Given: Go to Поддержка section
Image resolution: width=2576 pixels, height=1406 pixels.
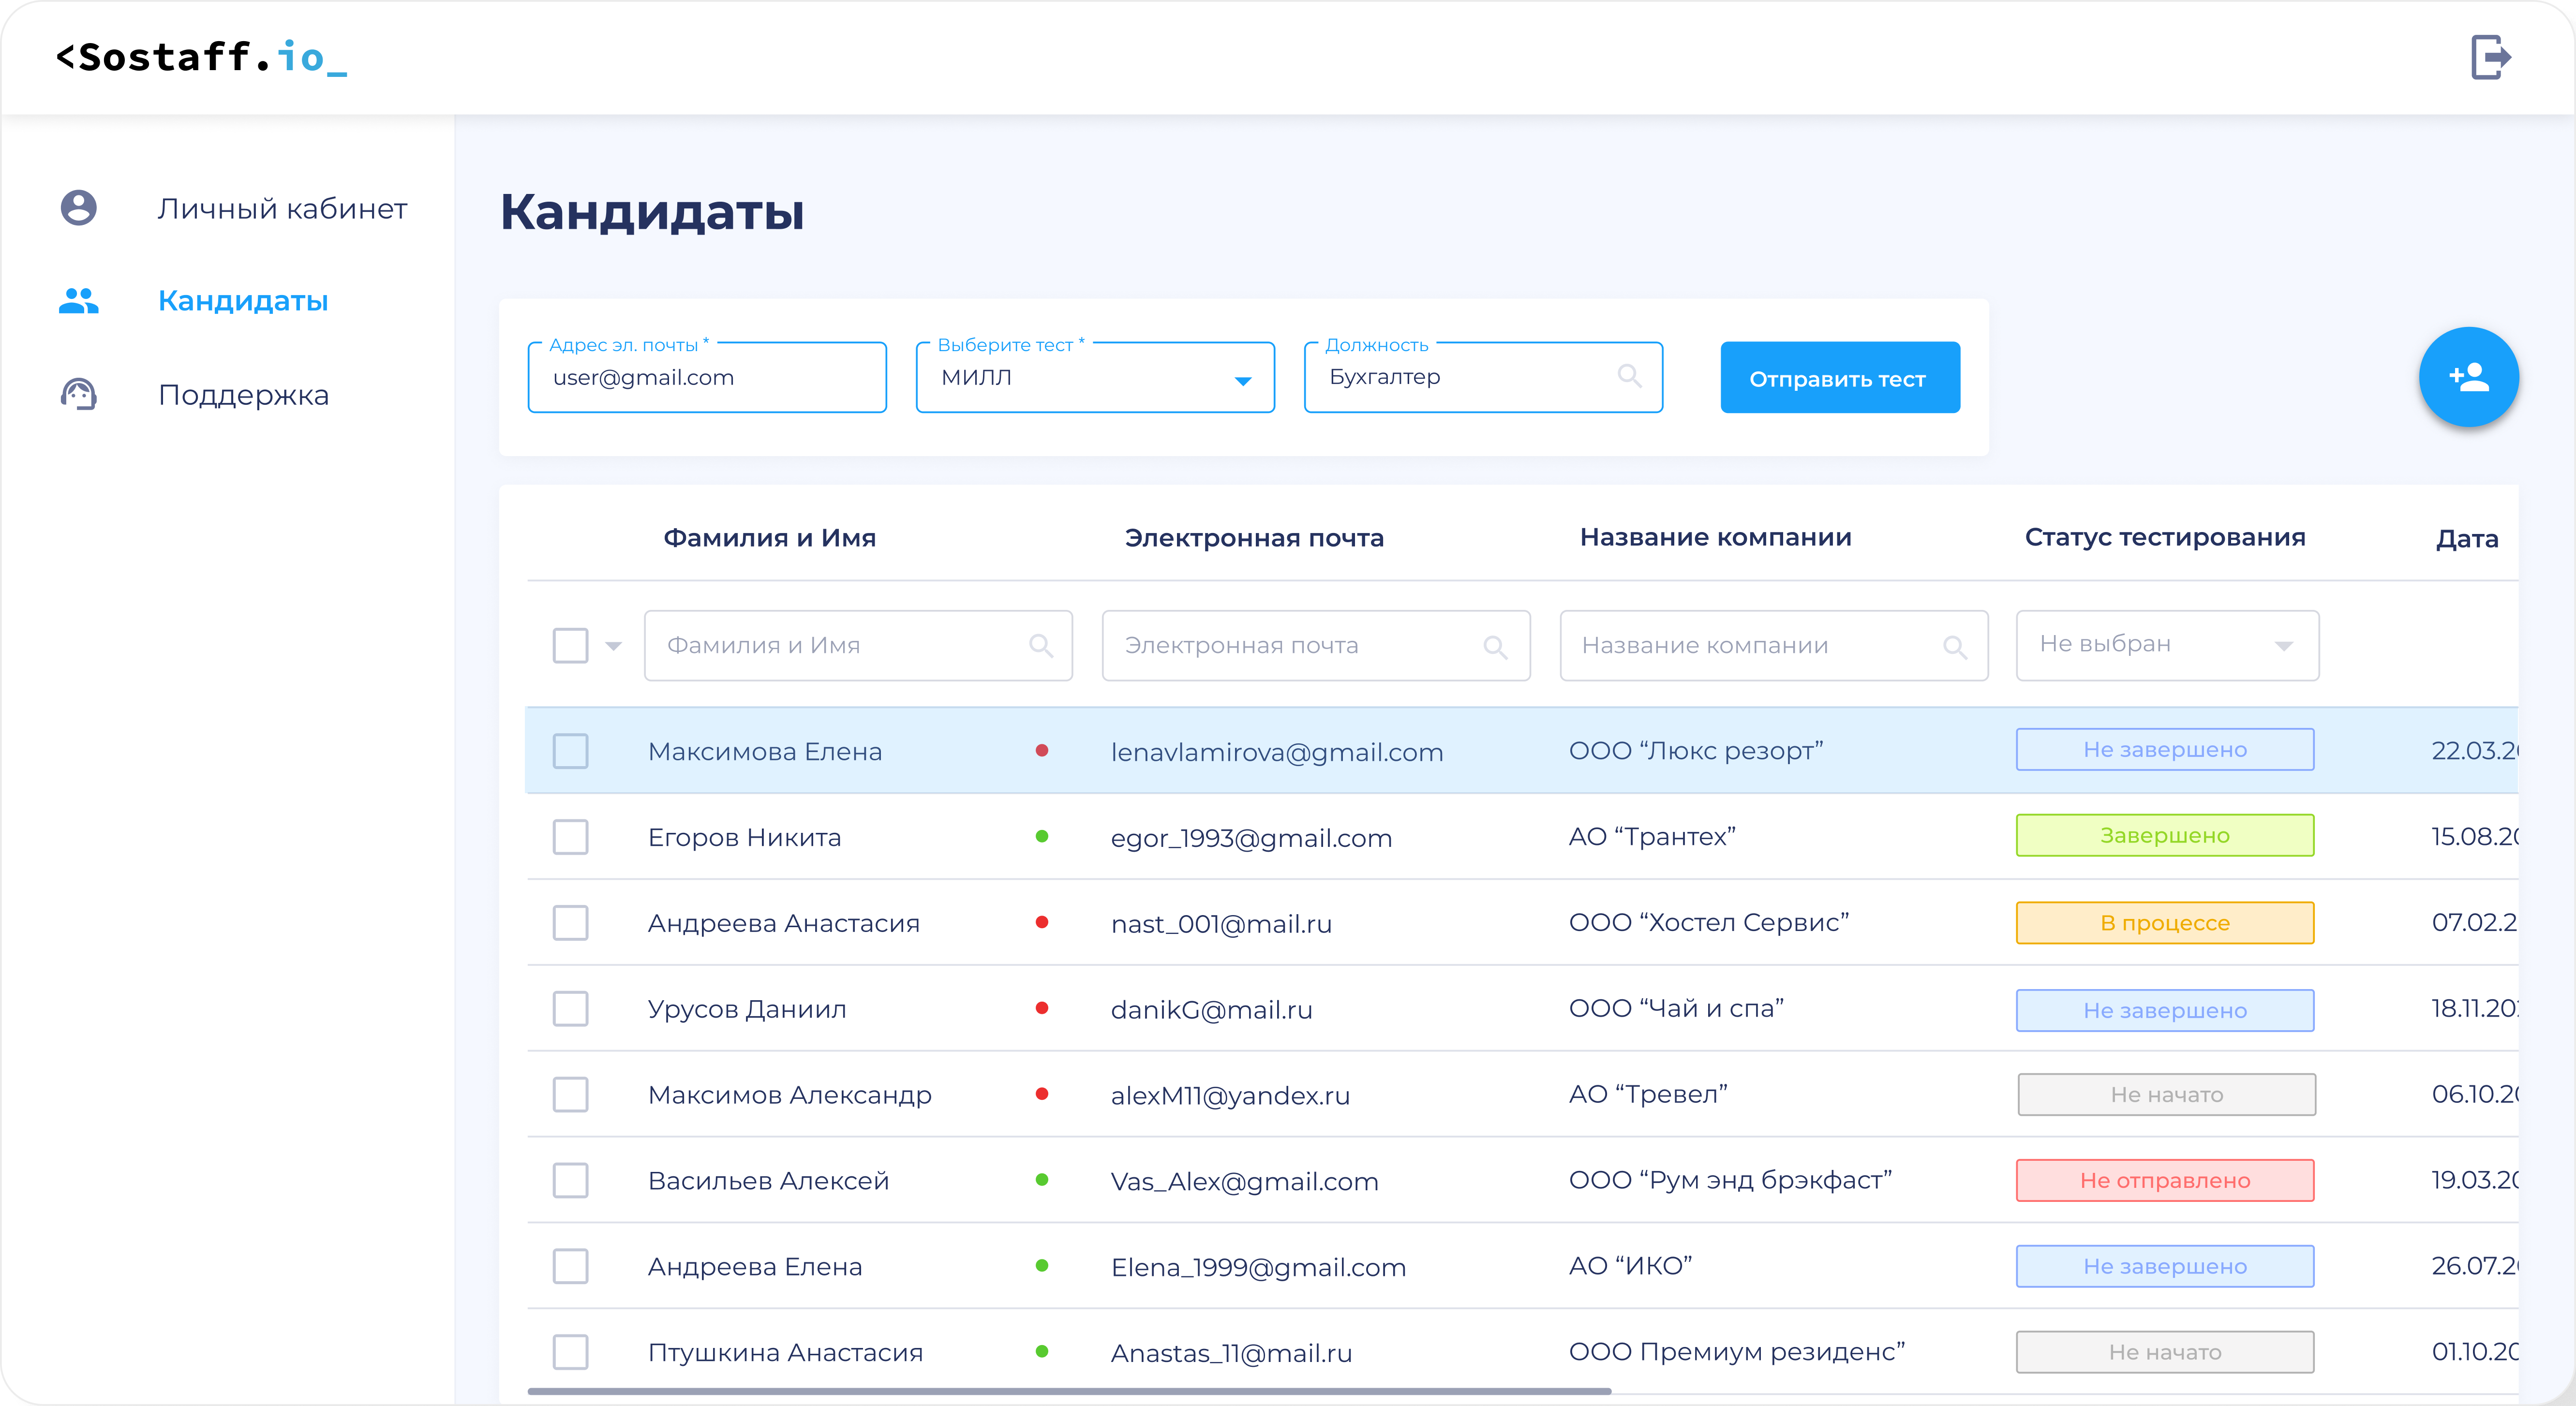Looking at the screenshot, I should point(243,395).
